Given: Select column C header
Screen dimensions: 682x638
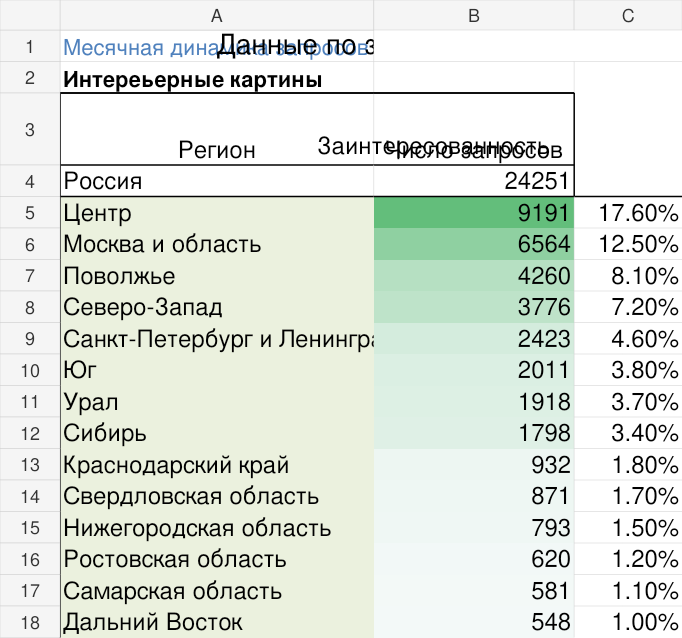Looking at the screenshot, I should coord(628,15).
